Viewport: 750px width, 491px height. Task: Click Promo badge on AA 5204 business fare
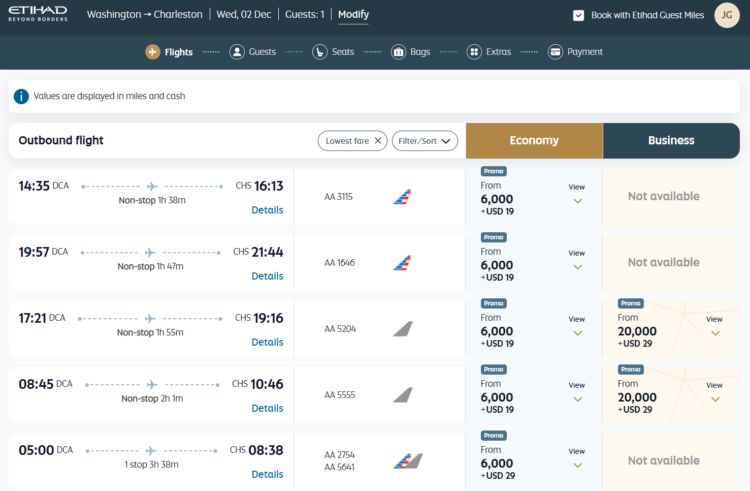630,303
